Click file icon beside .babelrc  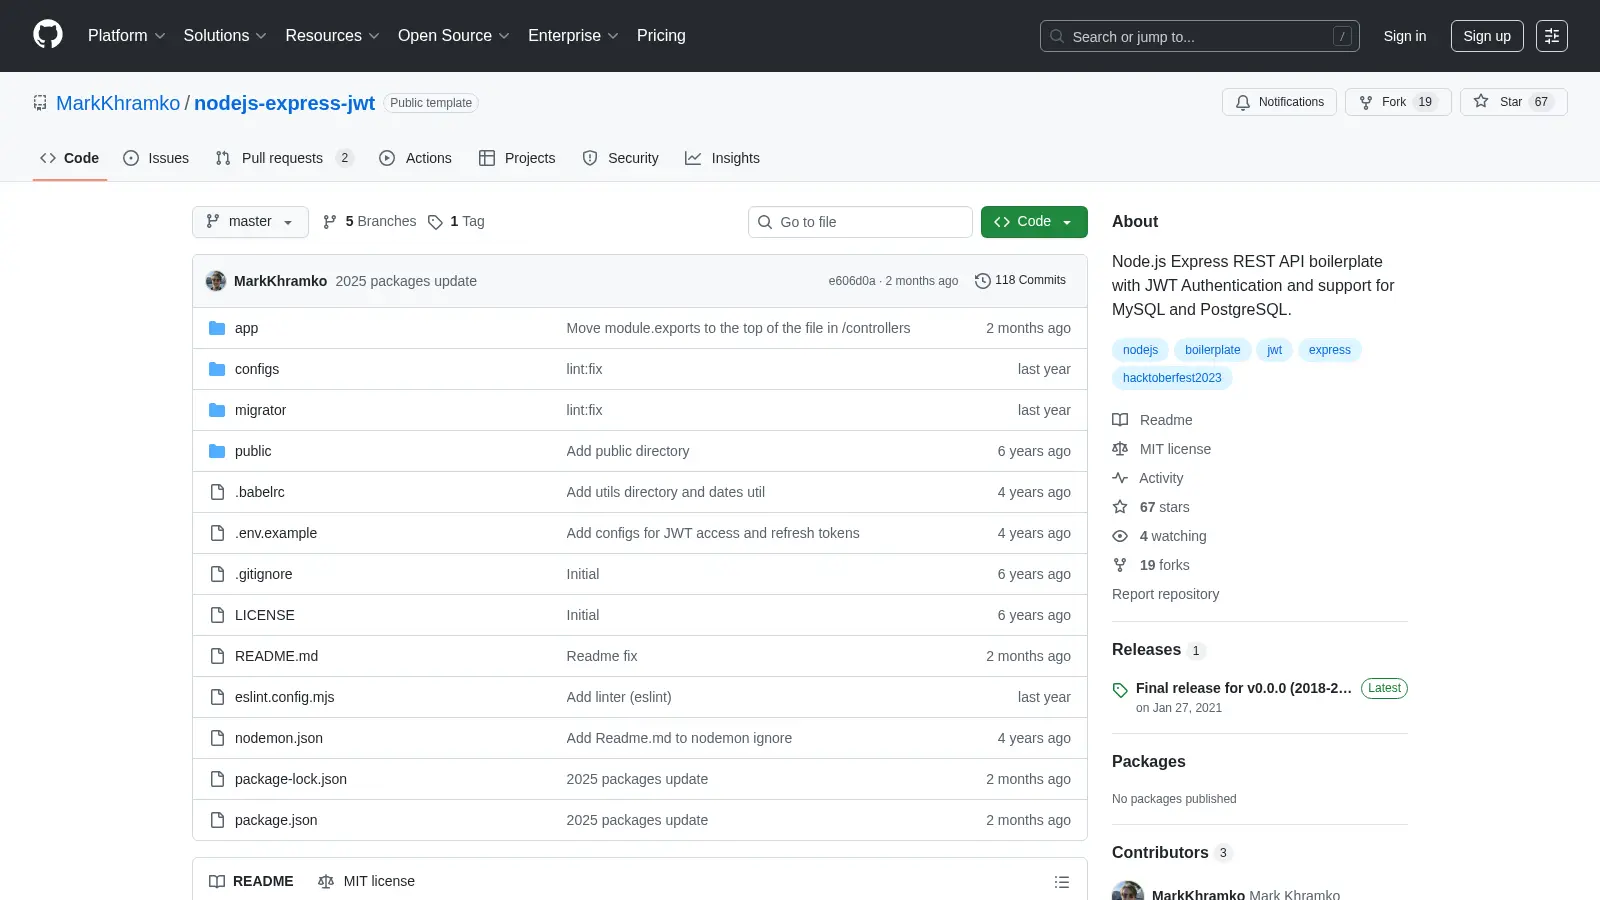pyautogui.click(x=217, y=492)
